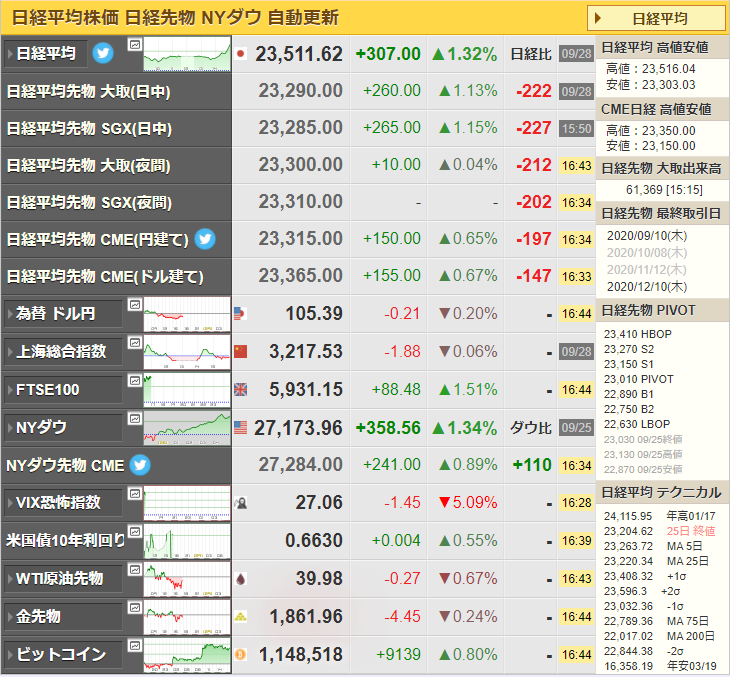Click the UK flag icon in FTSE100 row
This screenshot has height=677, width=730.
(240, 389)
